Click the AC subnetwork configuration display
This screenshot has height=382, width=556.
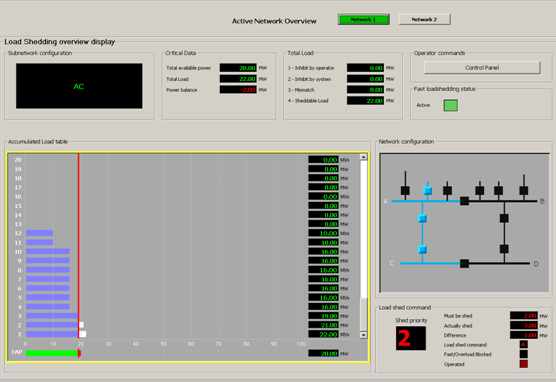79,86
